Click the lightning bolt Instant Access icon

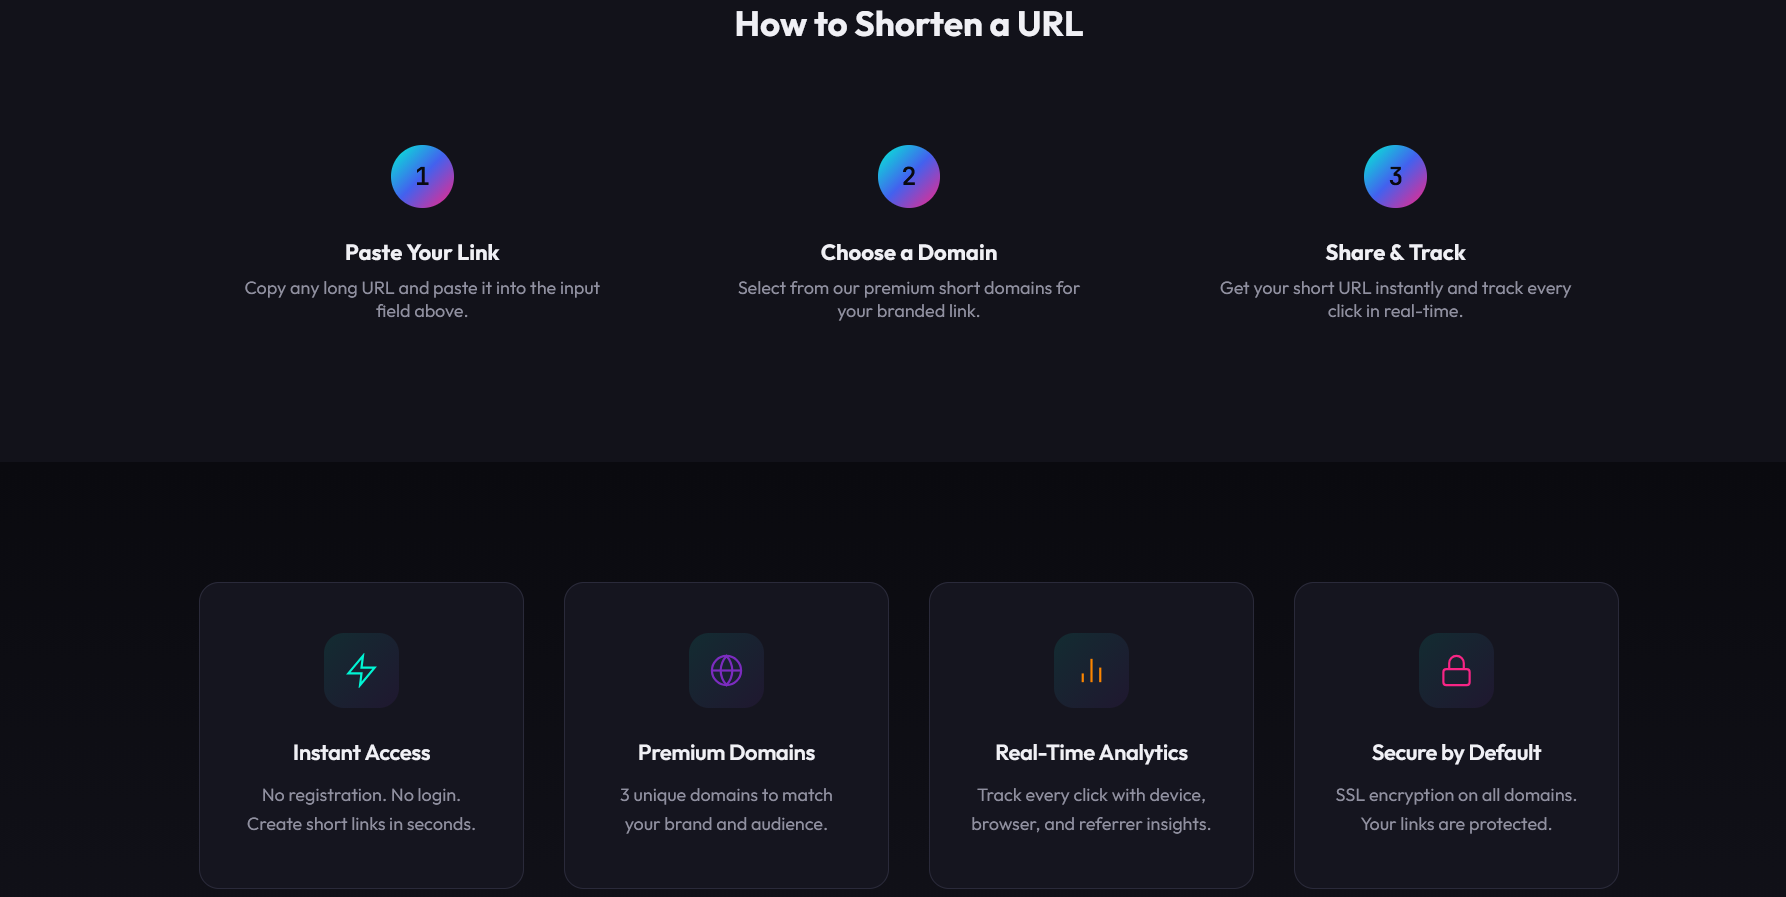[x=361, y=670]
